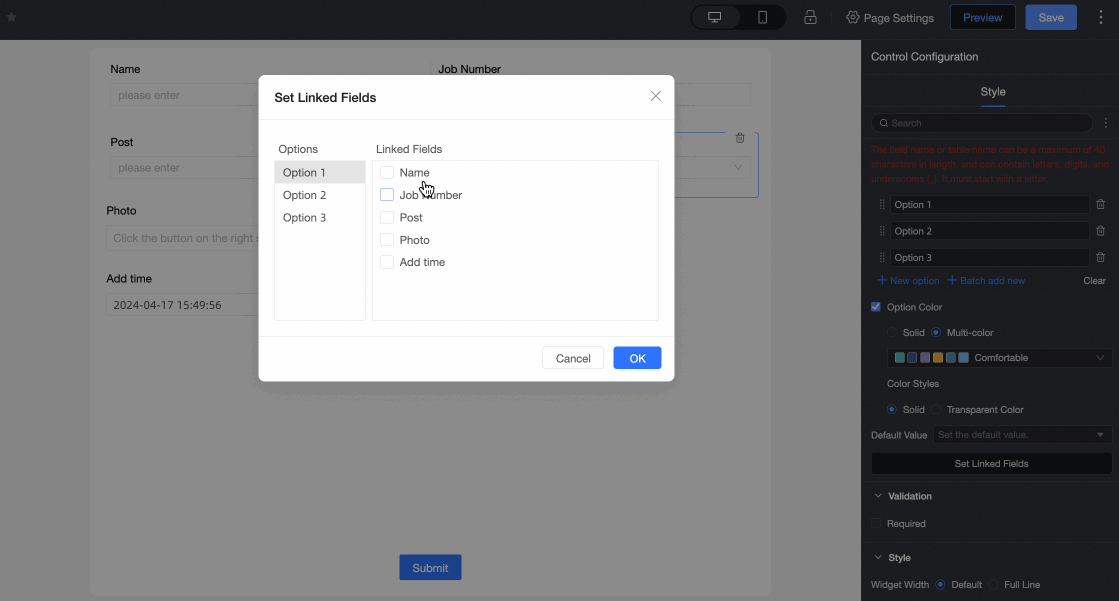Open the Default Value dropdown

pos(1022,435)
